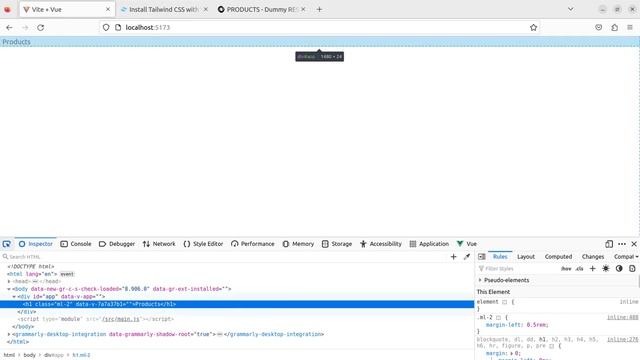
Task: Open the Accessibility panel
Action: [381, 244]
